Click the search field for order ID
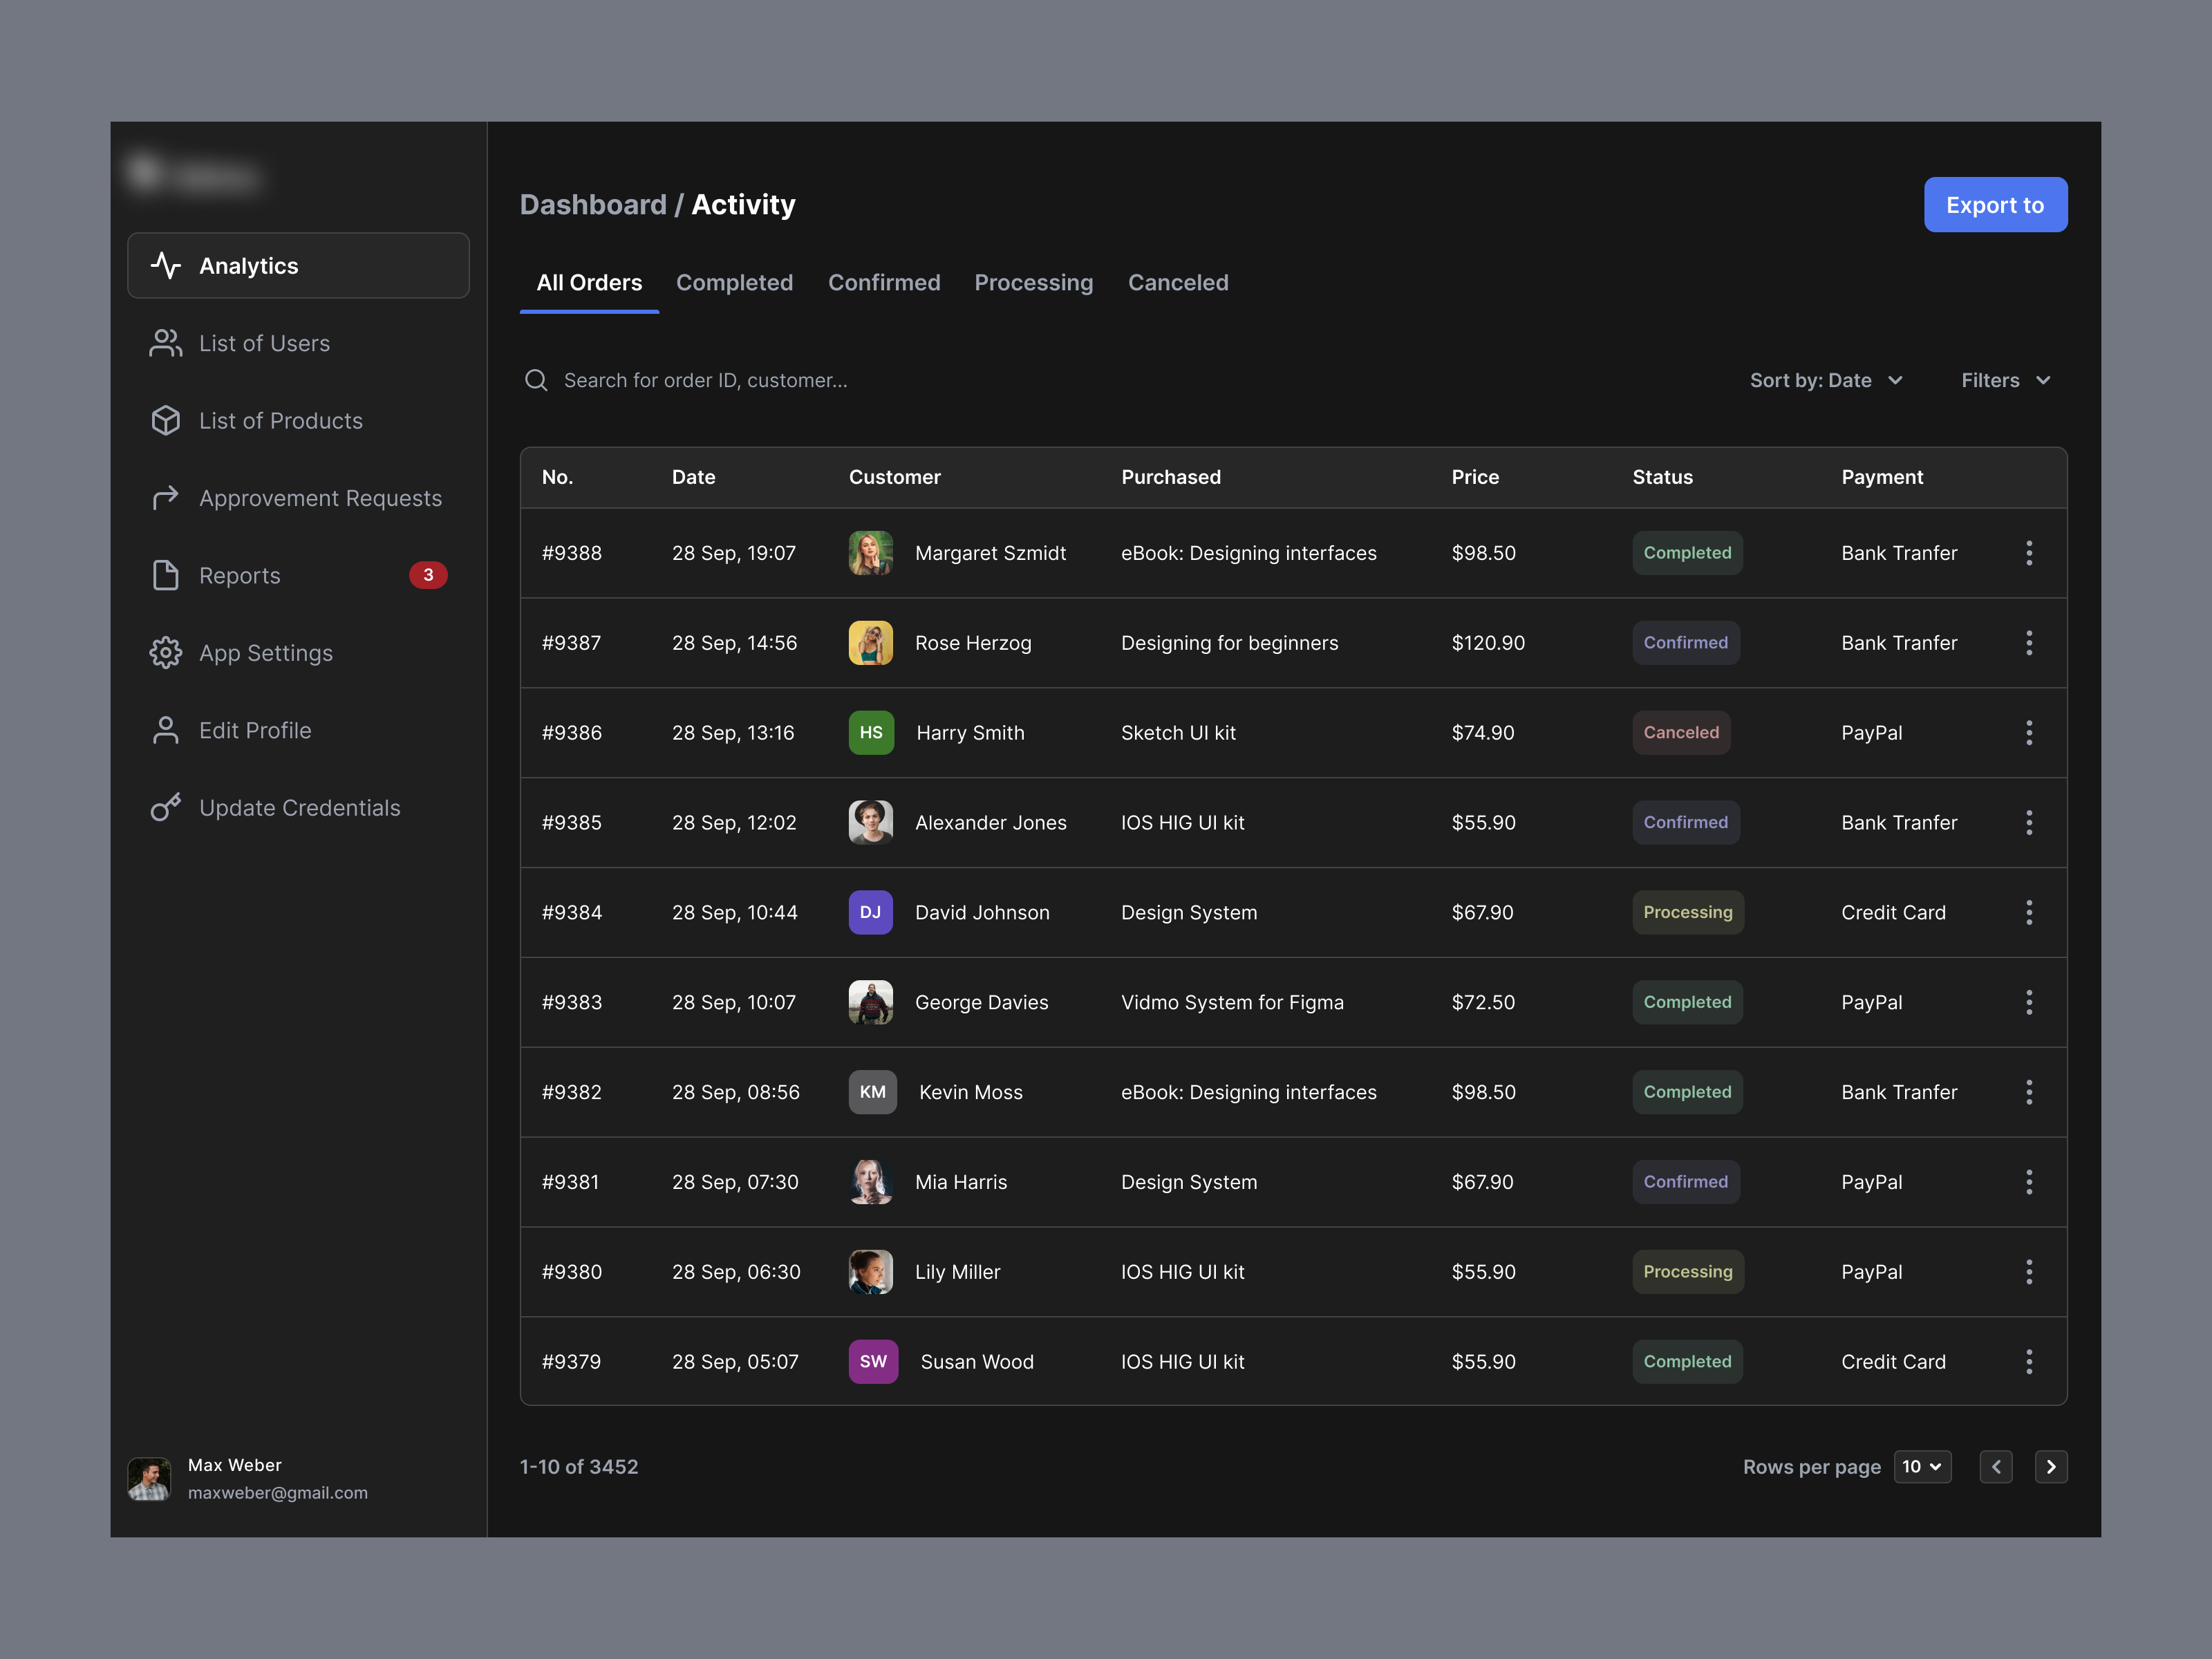The height and width of the screenshot is (1659, 2212). point(705,380)
